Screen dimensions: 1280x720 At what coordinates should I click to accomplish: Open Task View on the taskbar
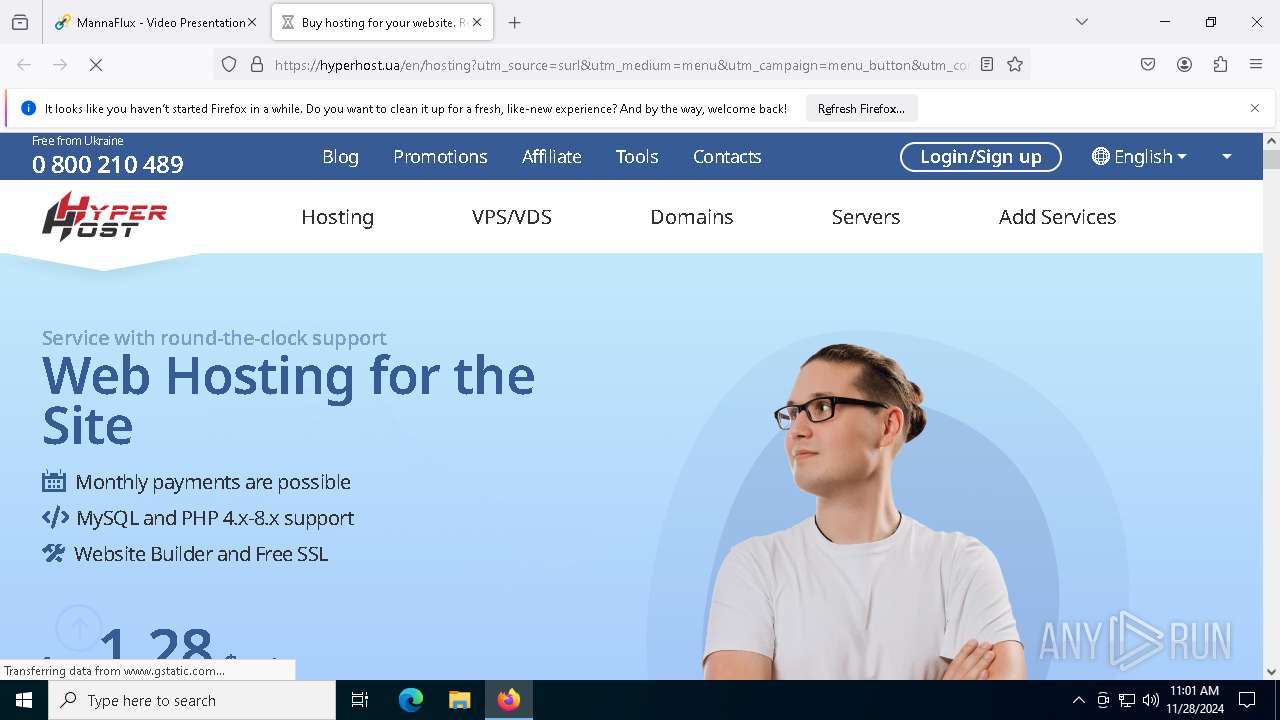[360, 700]
